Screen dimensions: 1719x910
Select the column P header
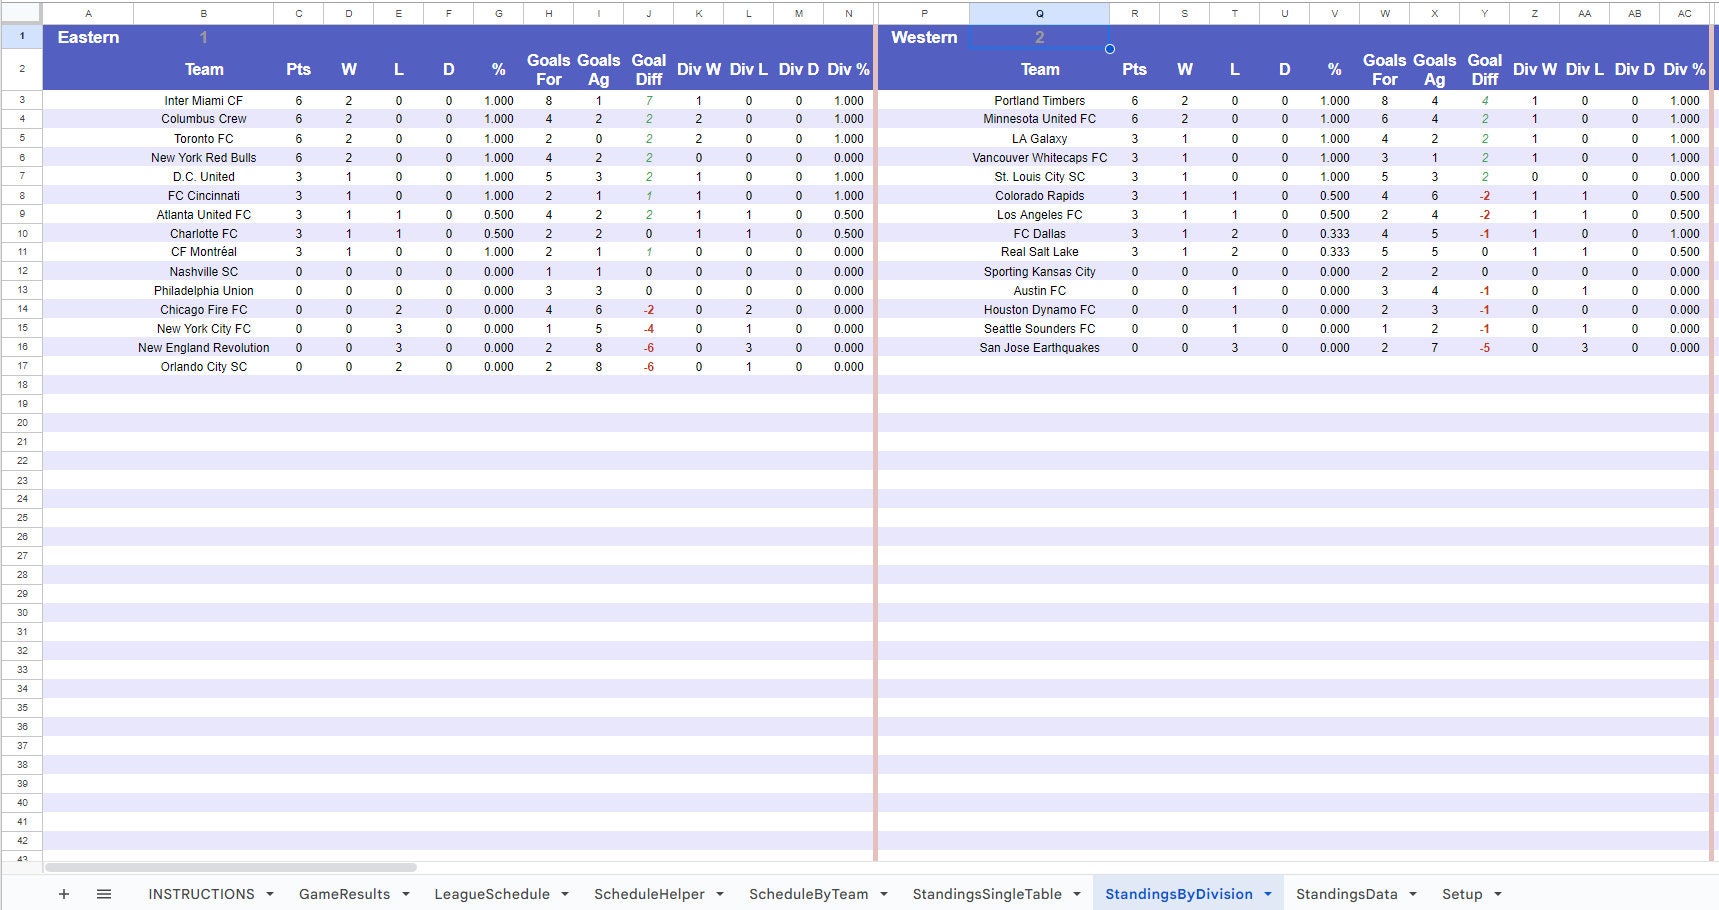pos(923,13)
